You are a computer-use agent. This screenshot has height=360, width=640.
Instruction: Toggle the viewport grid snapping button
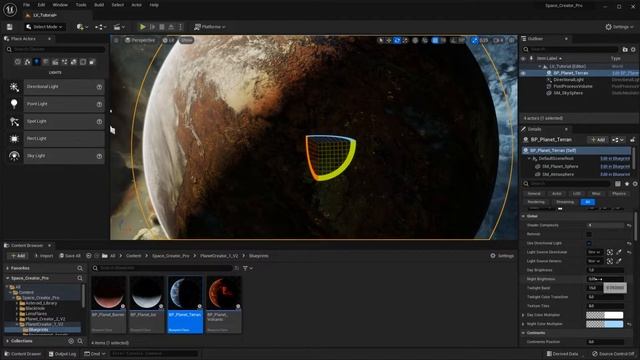coord(435,40)
